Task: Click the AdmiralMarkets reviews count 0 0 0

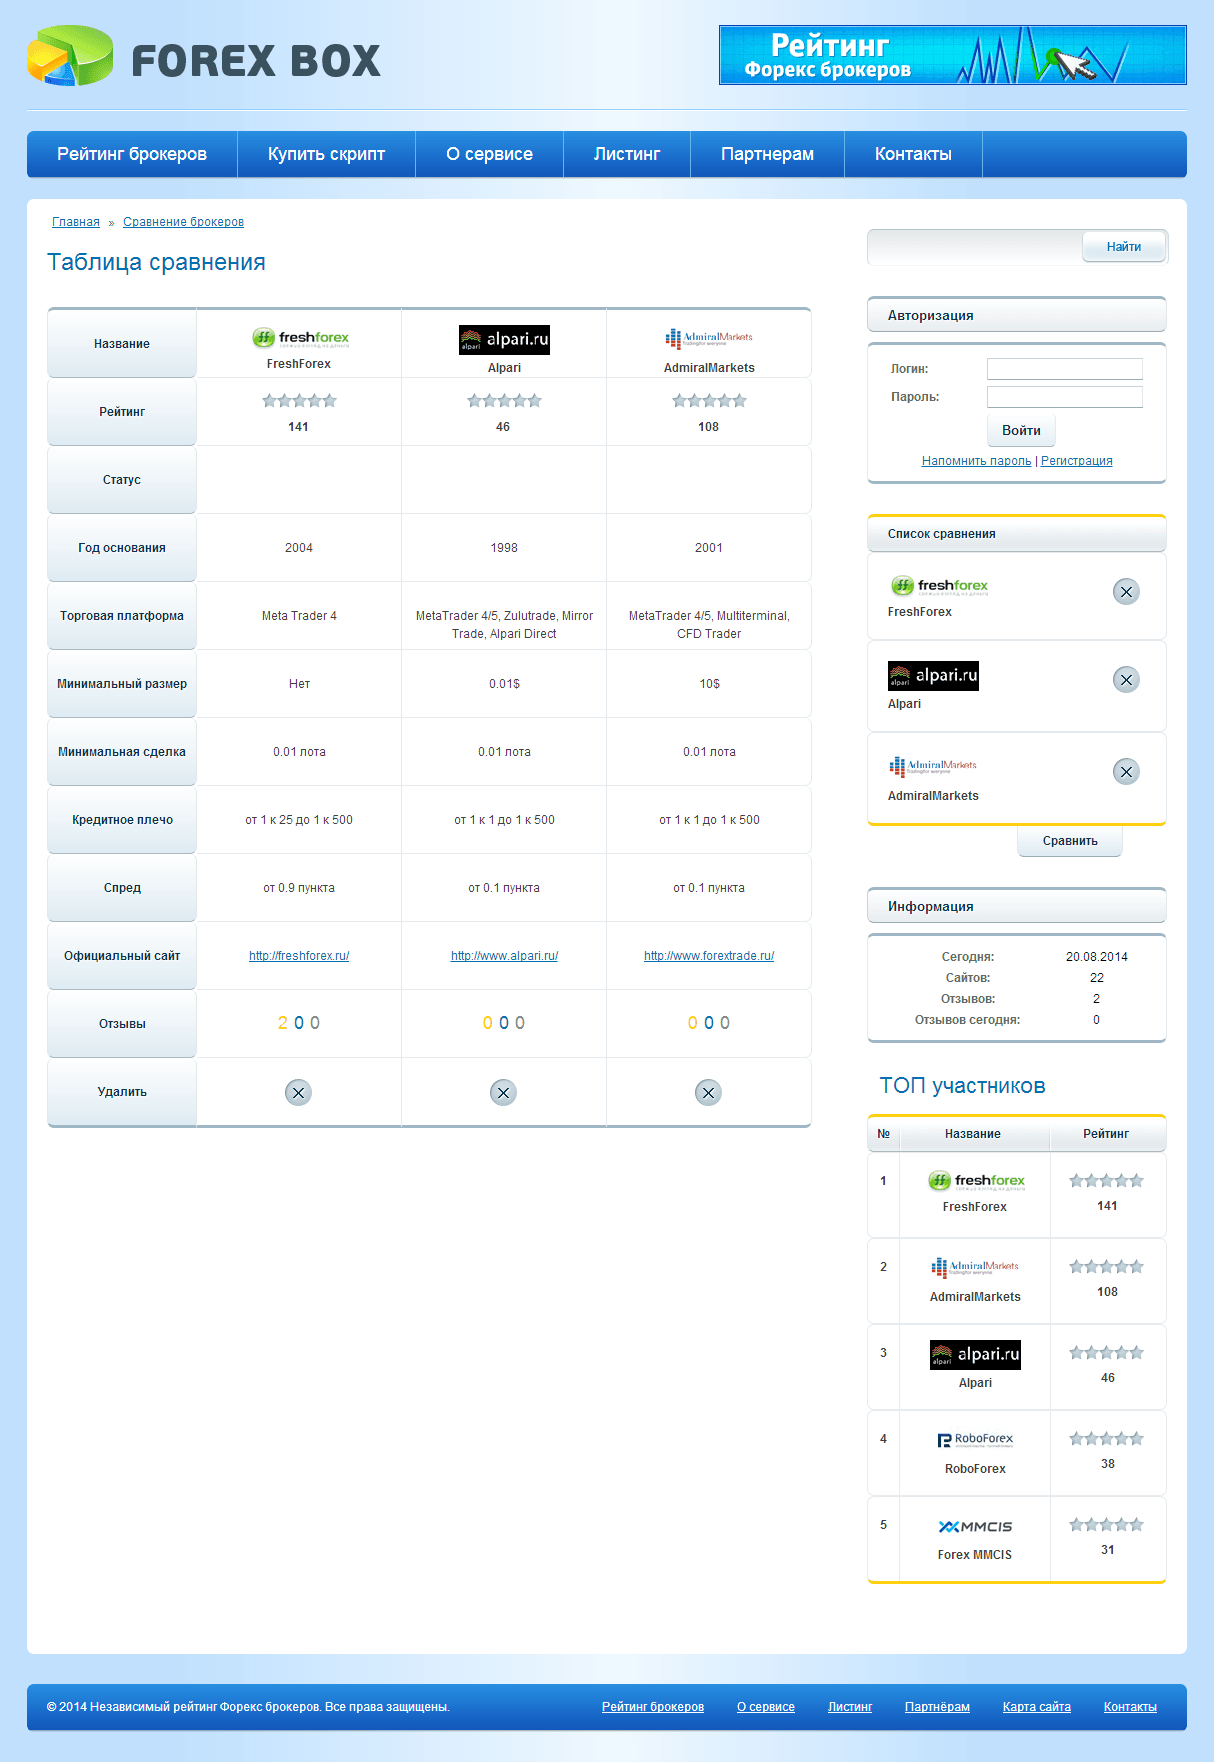Action: (x=709, y=1023)
